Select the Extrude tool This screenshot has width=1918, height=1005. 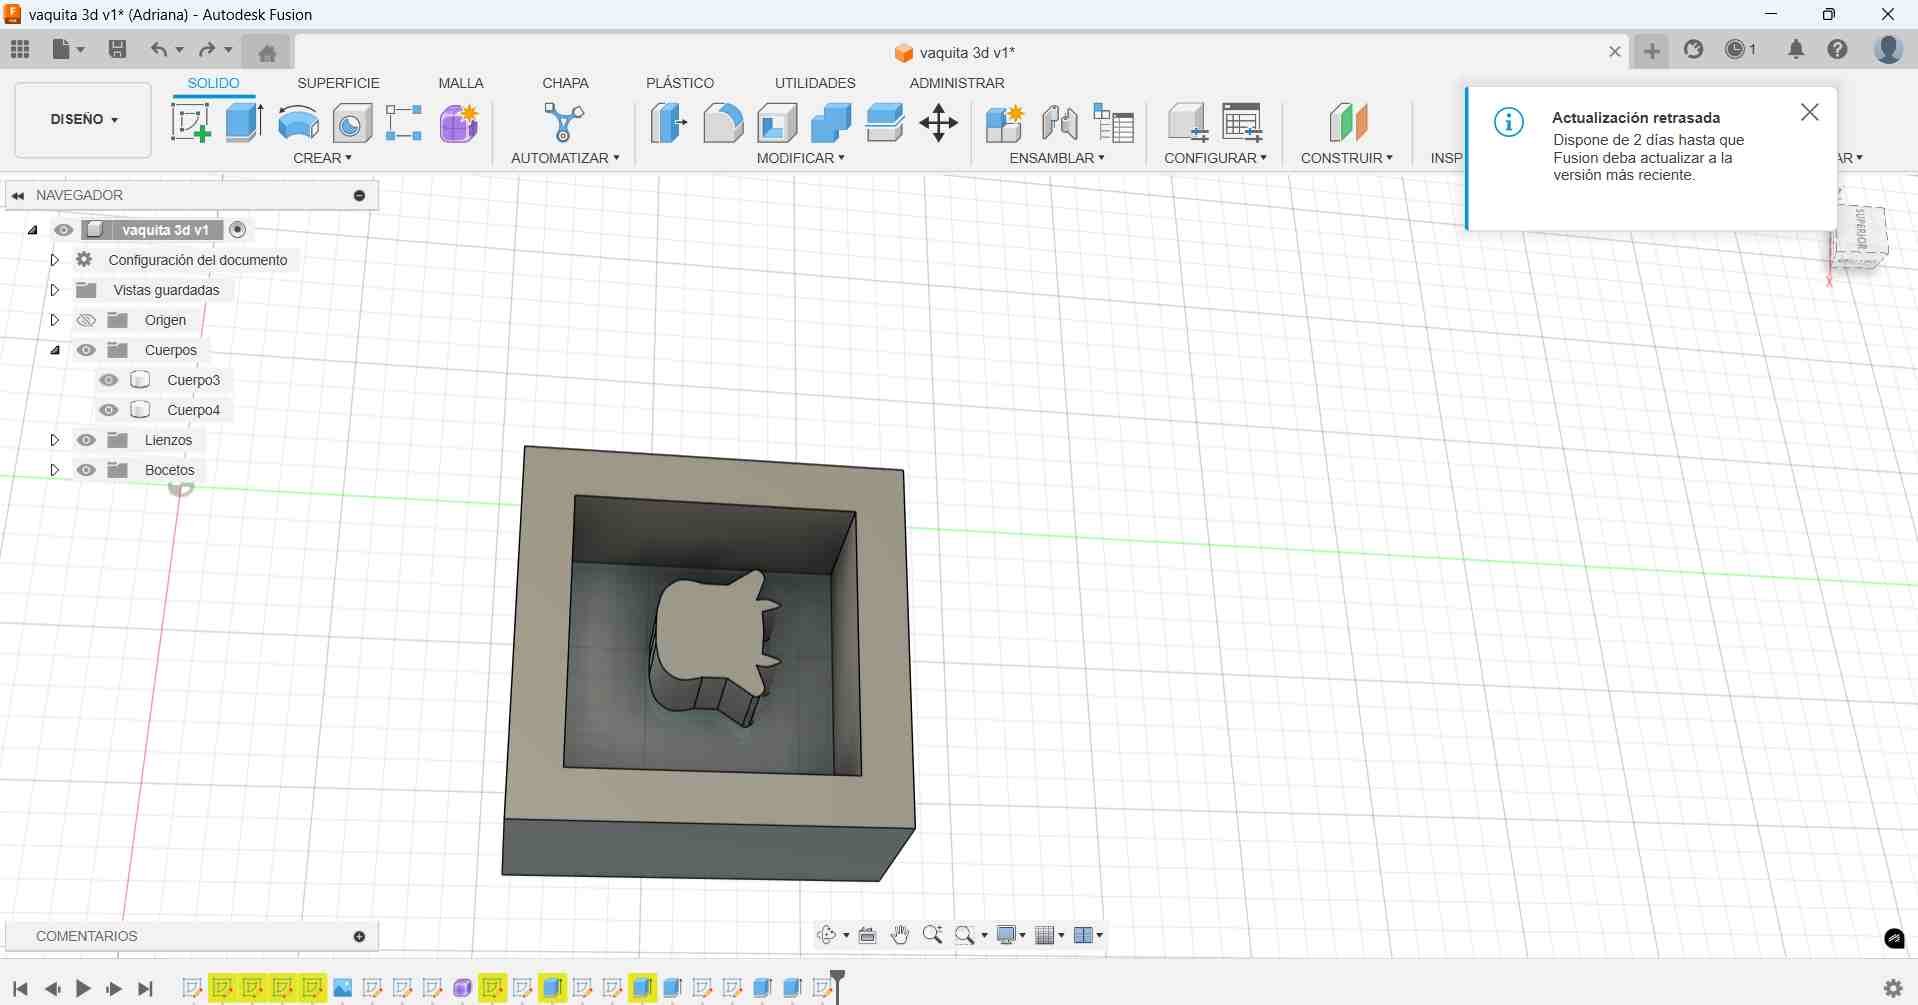coord(245,123)
